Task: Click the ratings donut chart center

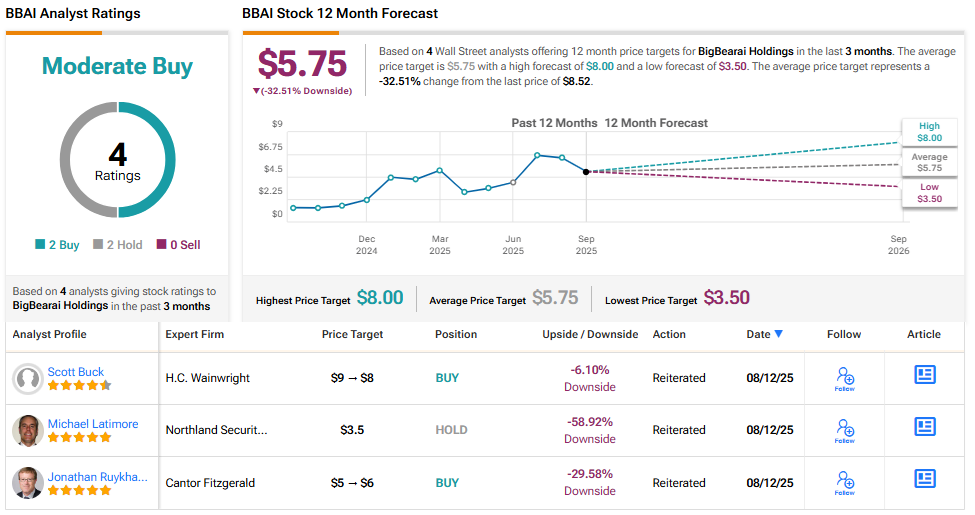Action: (118, 161)
